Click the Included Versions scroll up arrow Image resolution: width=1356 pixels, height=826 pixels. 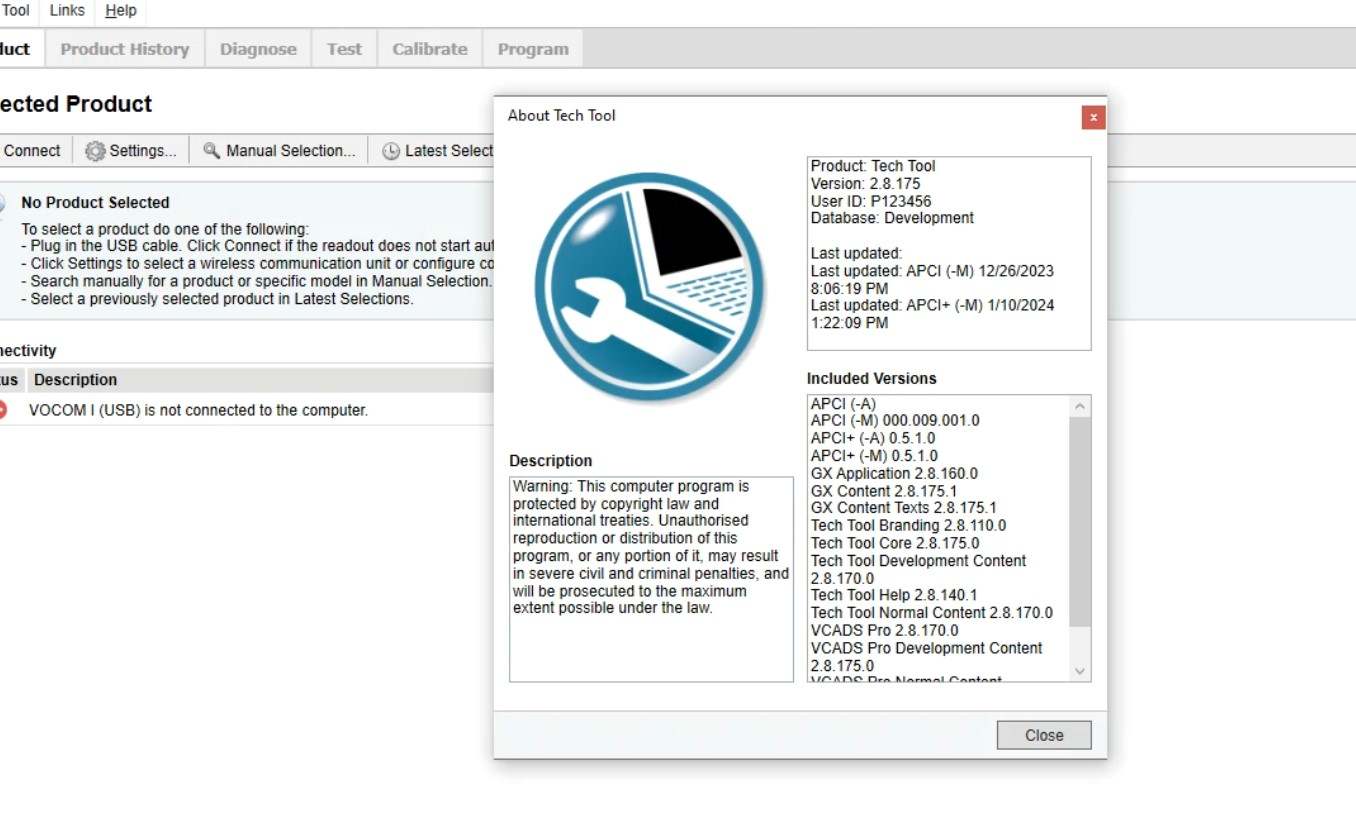pos(1079,407)
